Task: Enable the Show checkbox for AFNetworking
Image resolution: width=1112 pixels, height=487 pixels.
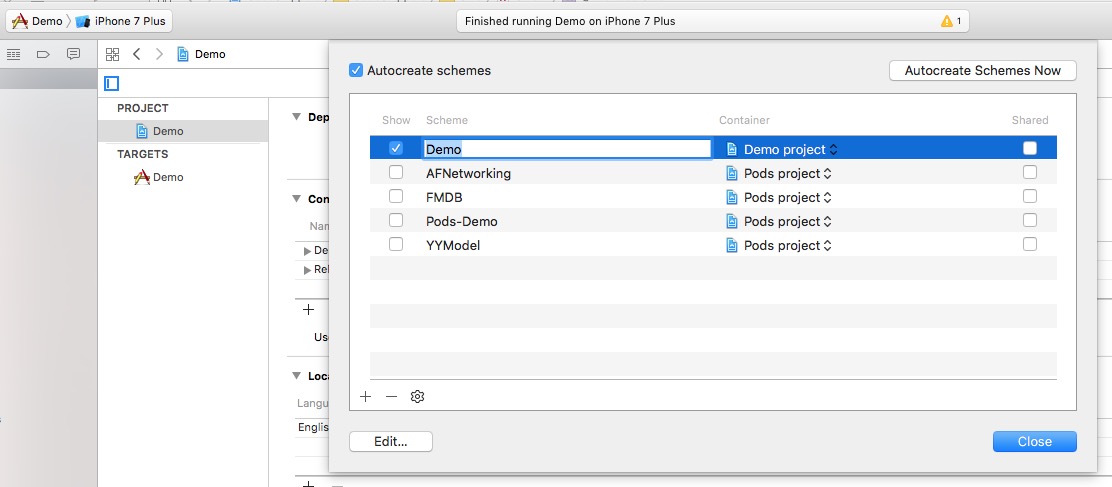Action: 396,173
